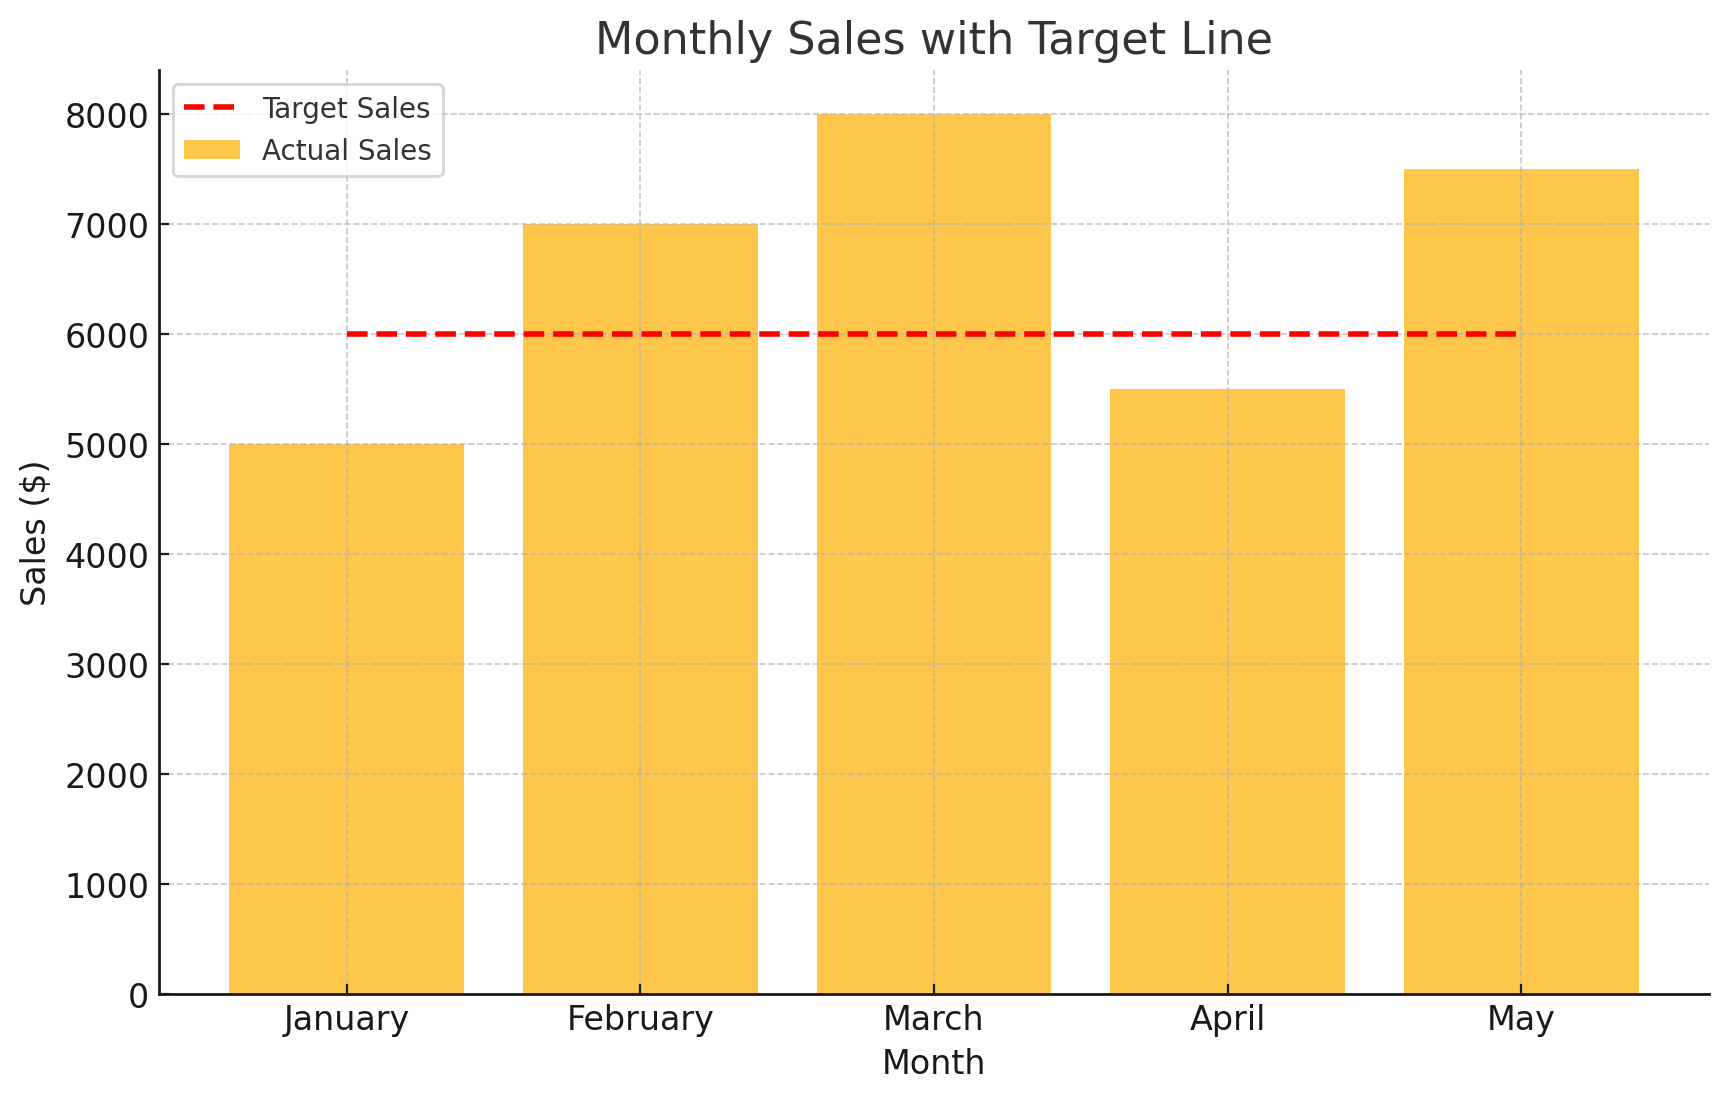Viewport: 1728px width, 1101px height.
Task: Click the 8000 y-axis tick label
Action: tap(106, 116)
